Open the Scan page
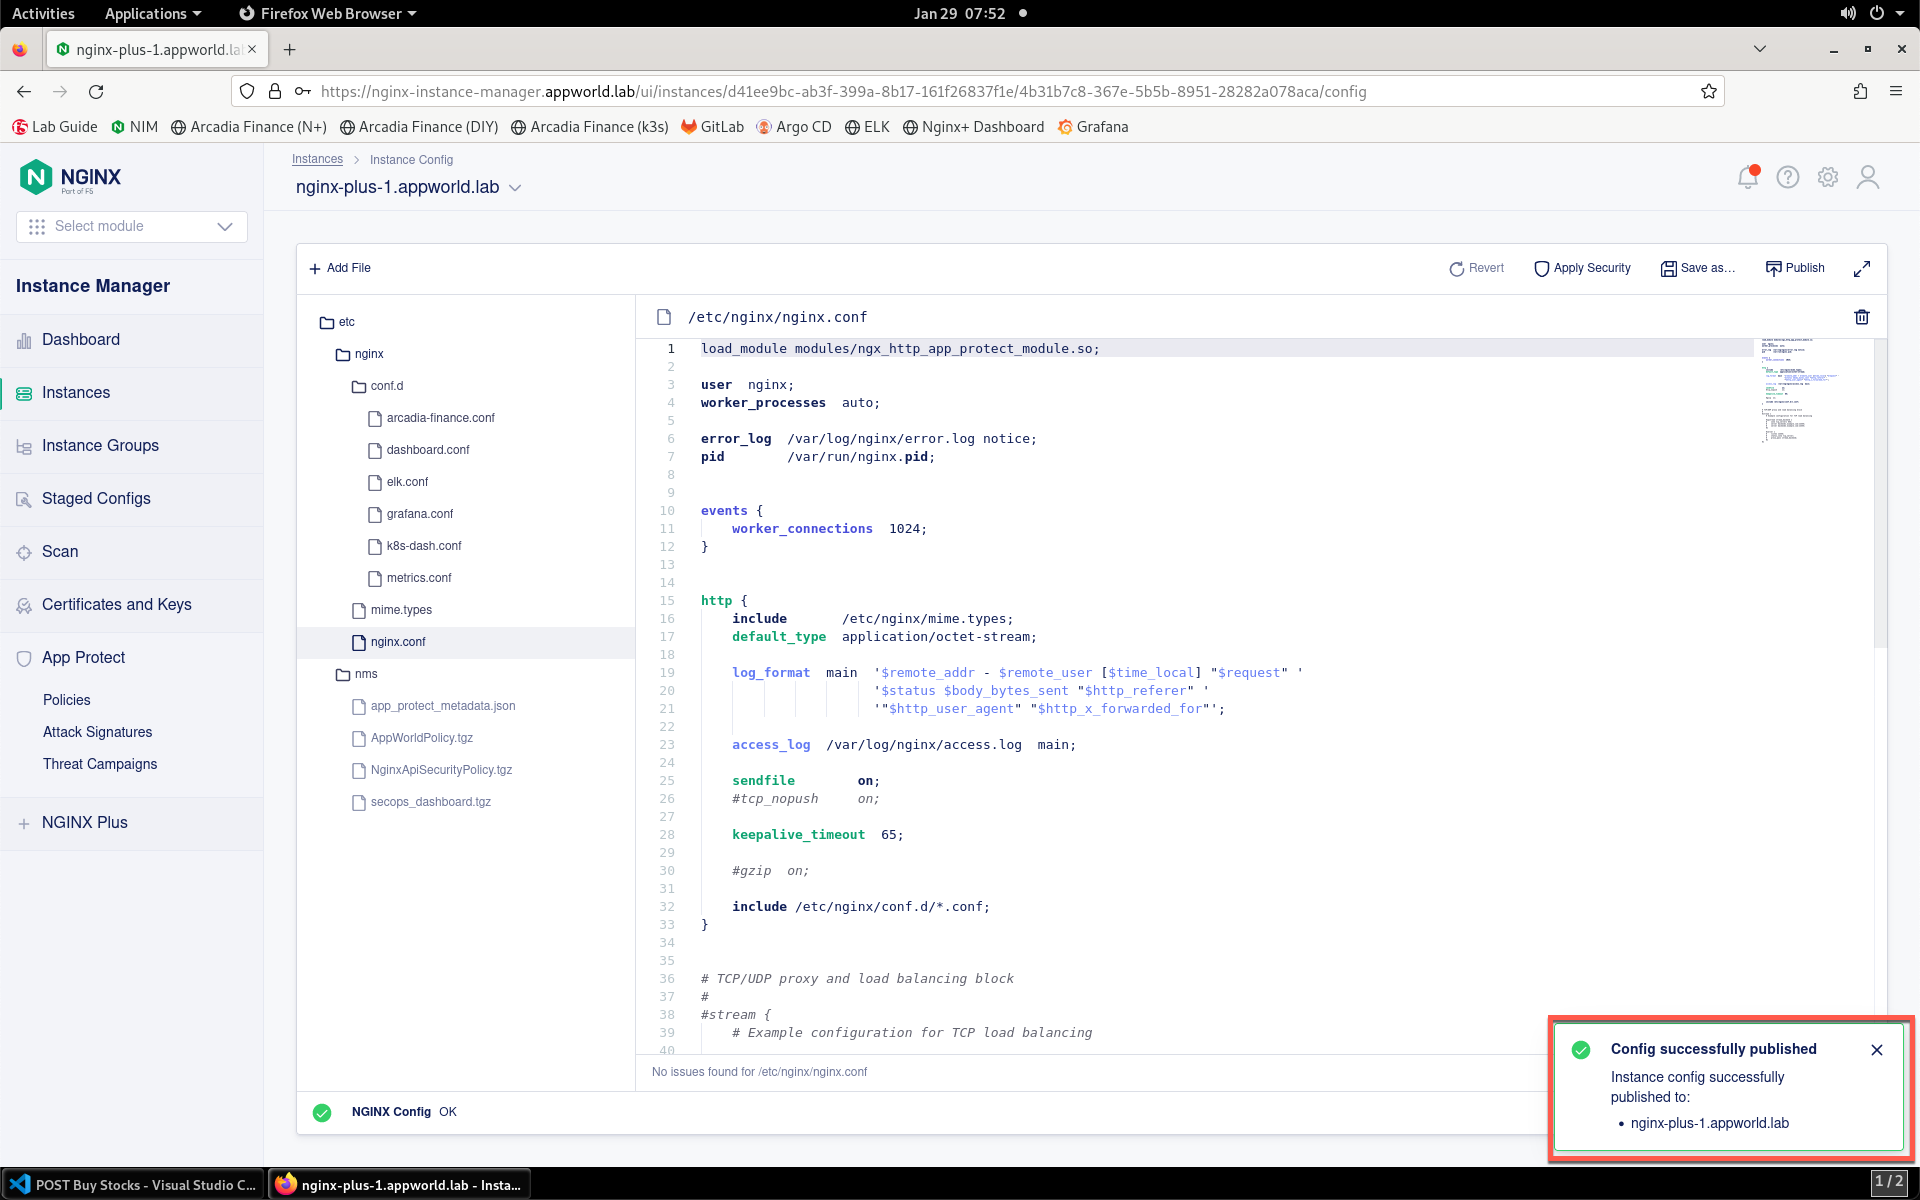The height and width of the screenshot is (1200, 1920). click(60, 552)
